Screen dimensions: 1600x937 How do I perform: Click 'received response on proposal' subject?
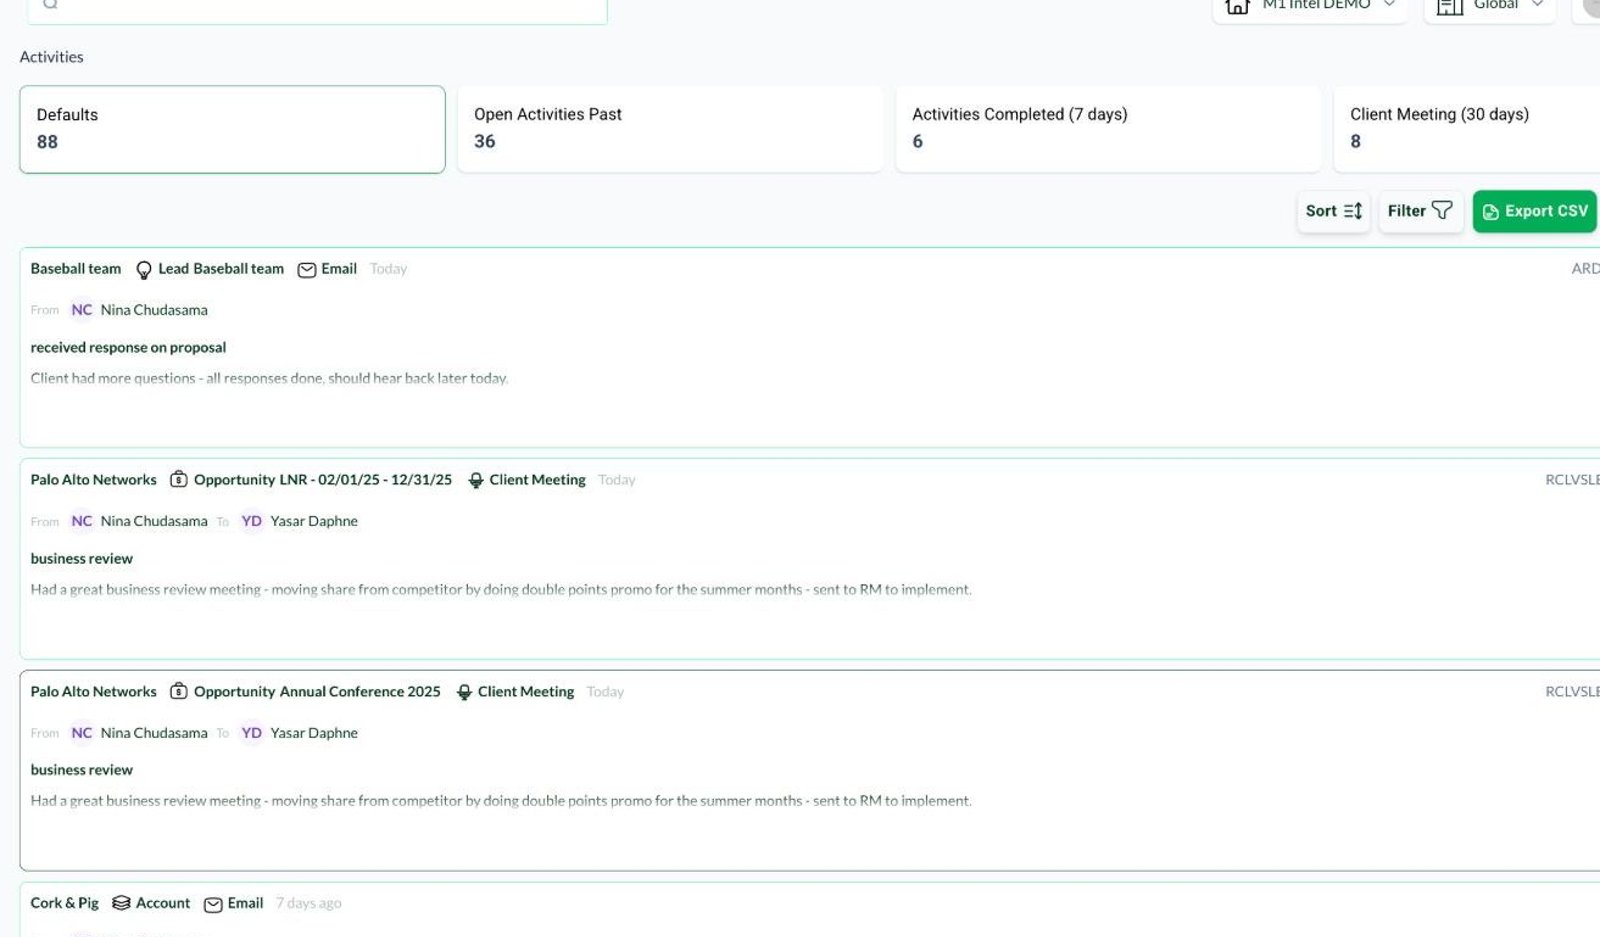128,348
